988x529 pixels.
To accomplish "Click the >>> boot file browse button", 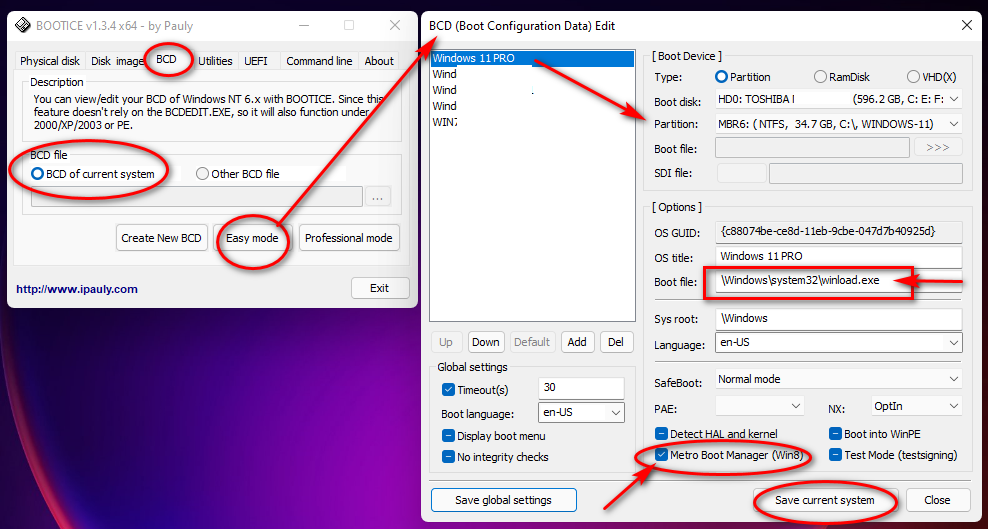I will tap(938, 147).
